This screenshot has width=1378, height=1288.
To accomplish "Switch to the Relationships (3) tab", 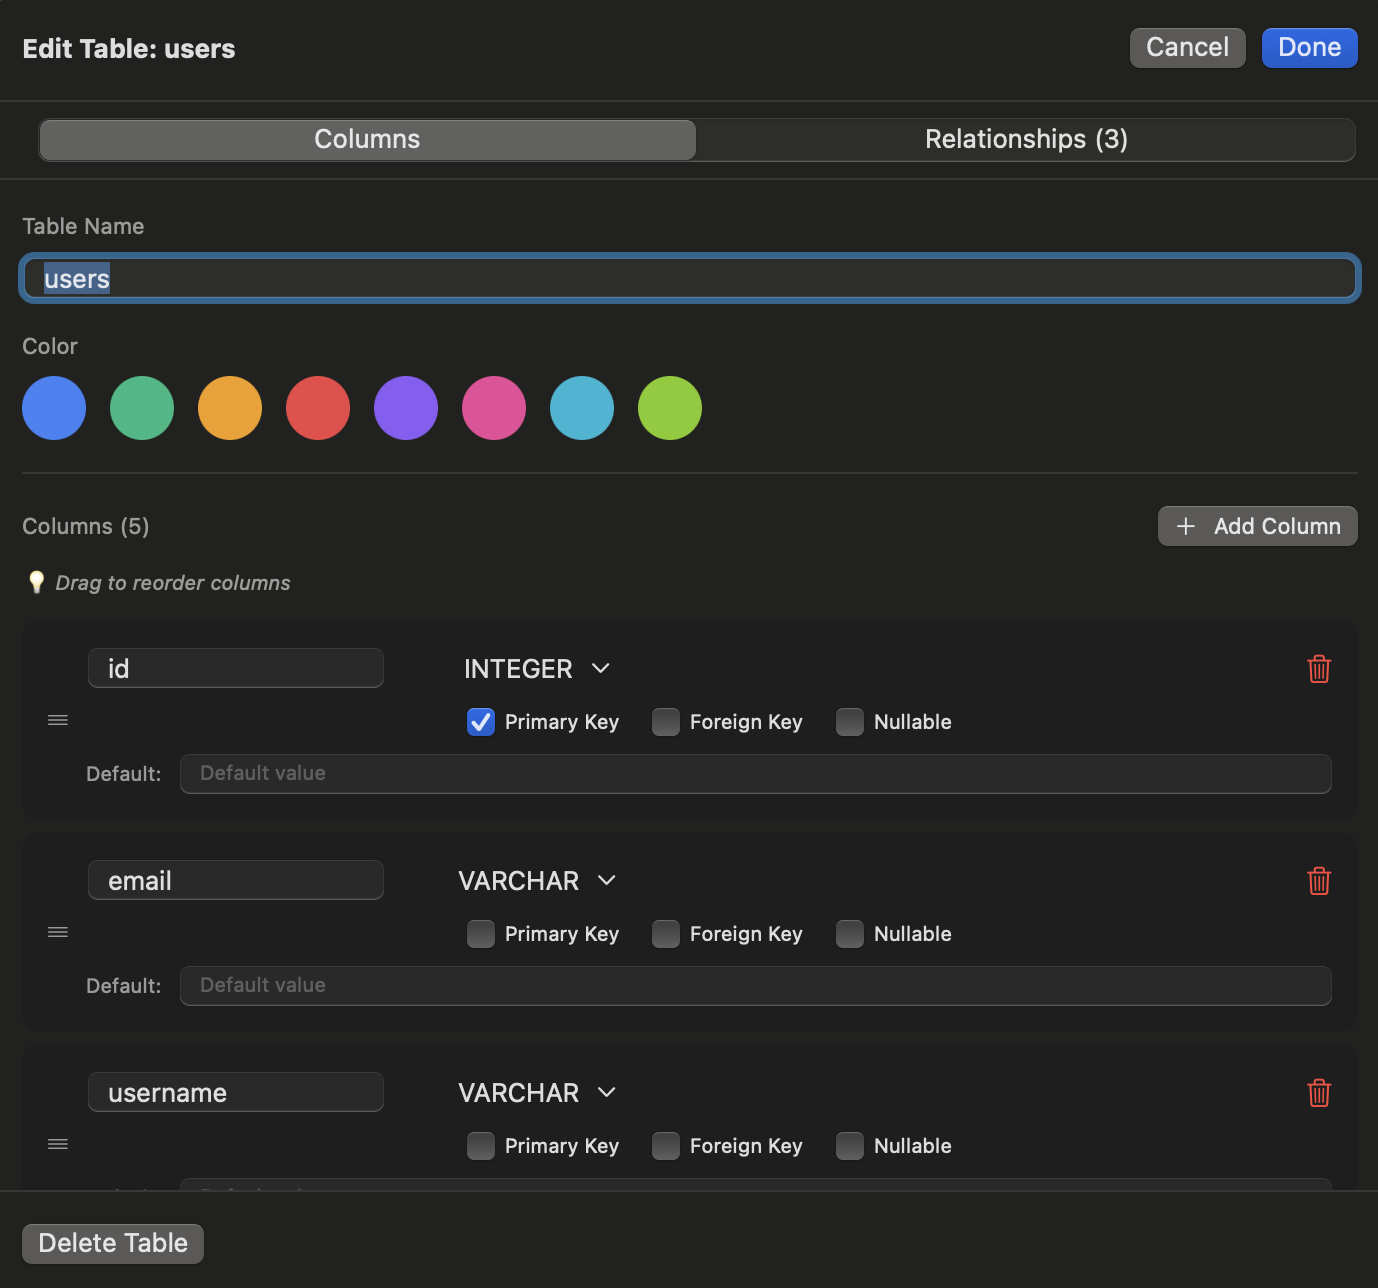I will click(x=1026, y=139).
